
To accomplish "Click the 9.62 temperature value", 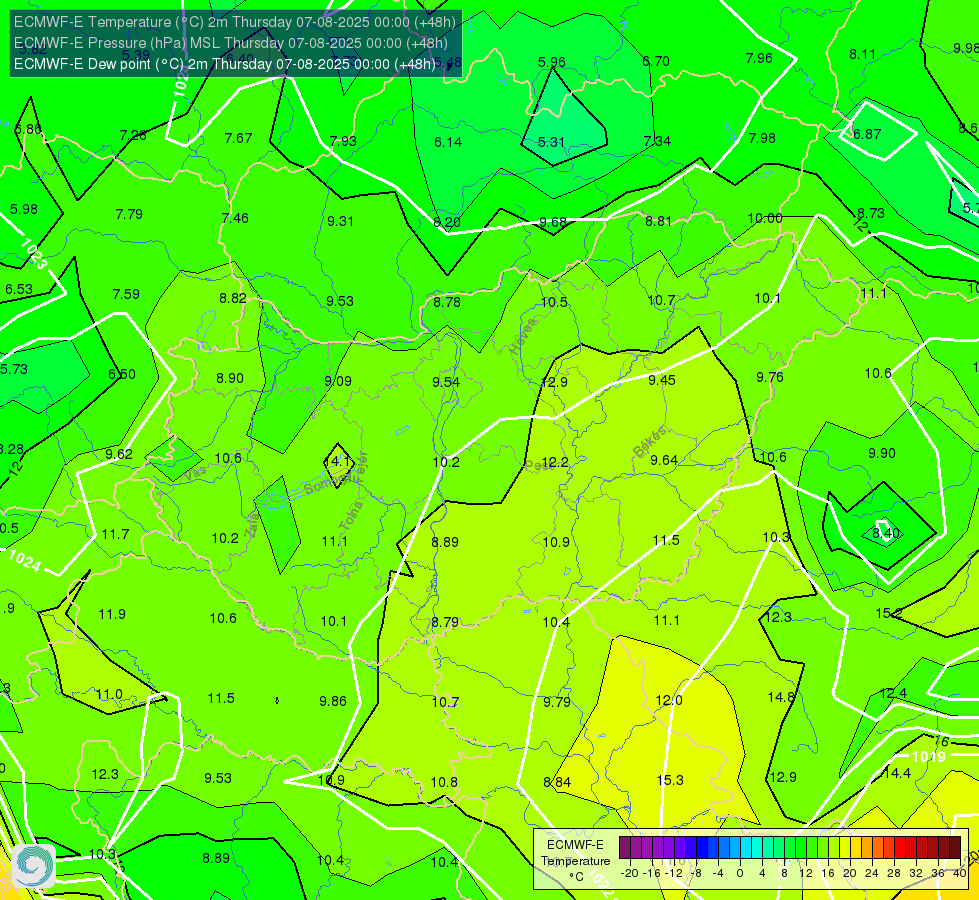I will [x=119, y=454].
